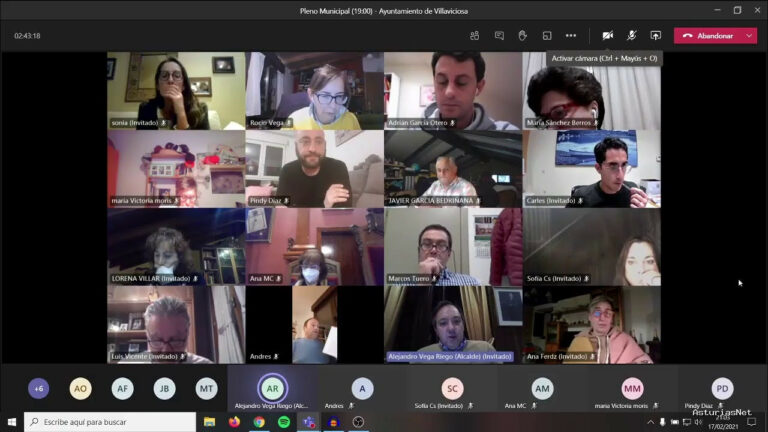The image size is (768, 432).
Task: Select LORENA VILLAR video tile
Action: (x=176, y=246)
